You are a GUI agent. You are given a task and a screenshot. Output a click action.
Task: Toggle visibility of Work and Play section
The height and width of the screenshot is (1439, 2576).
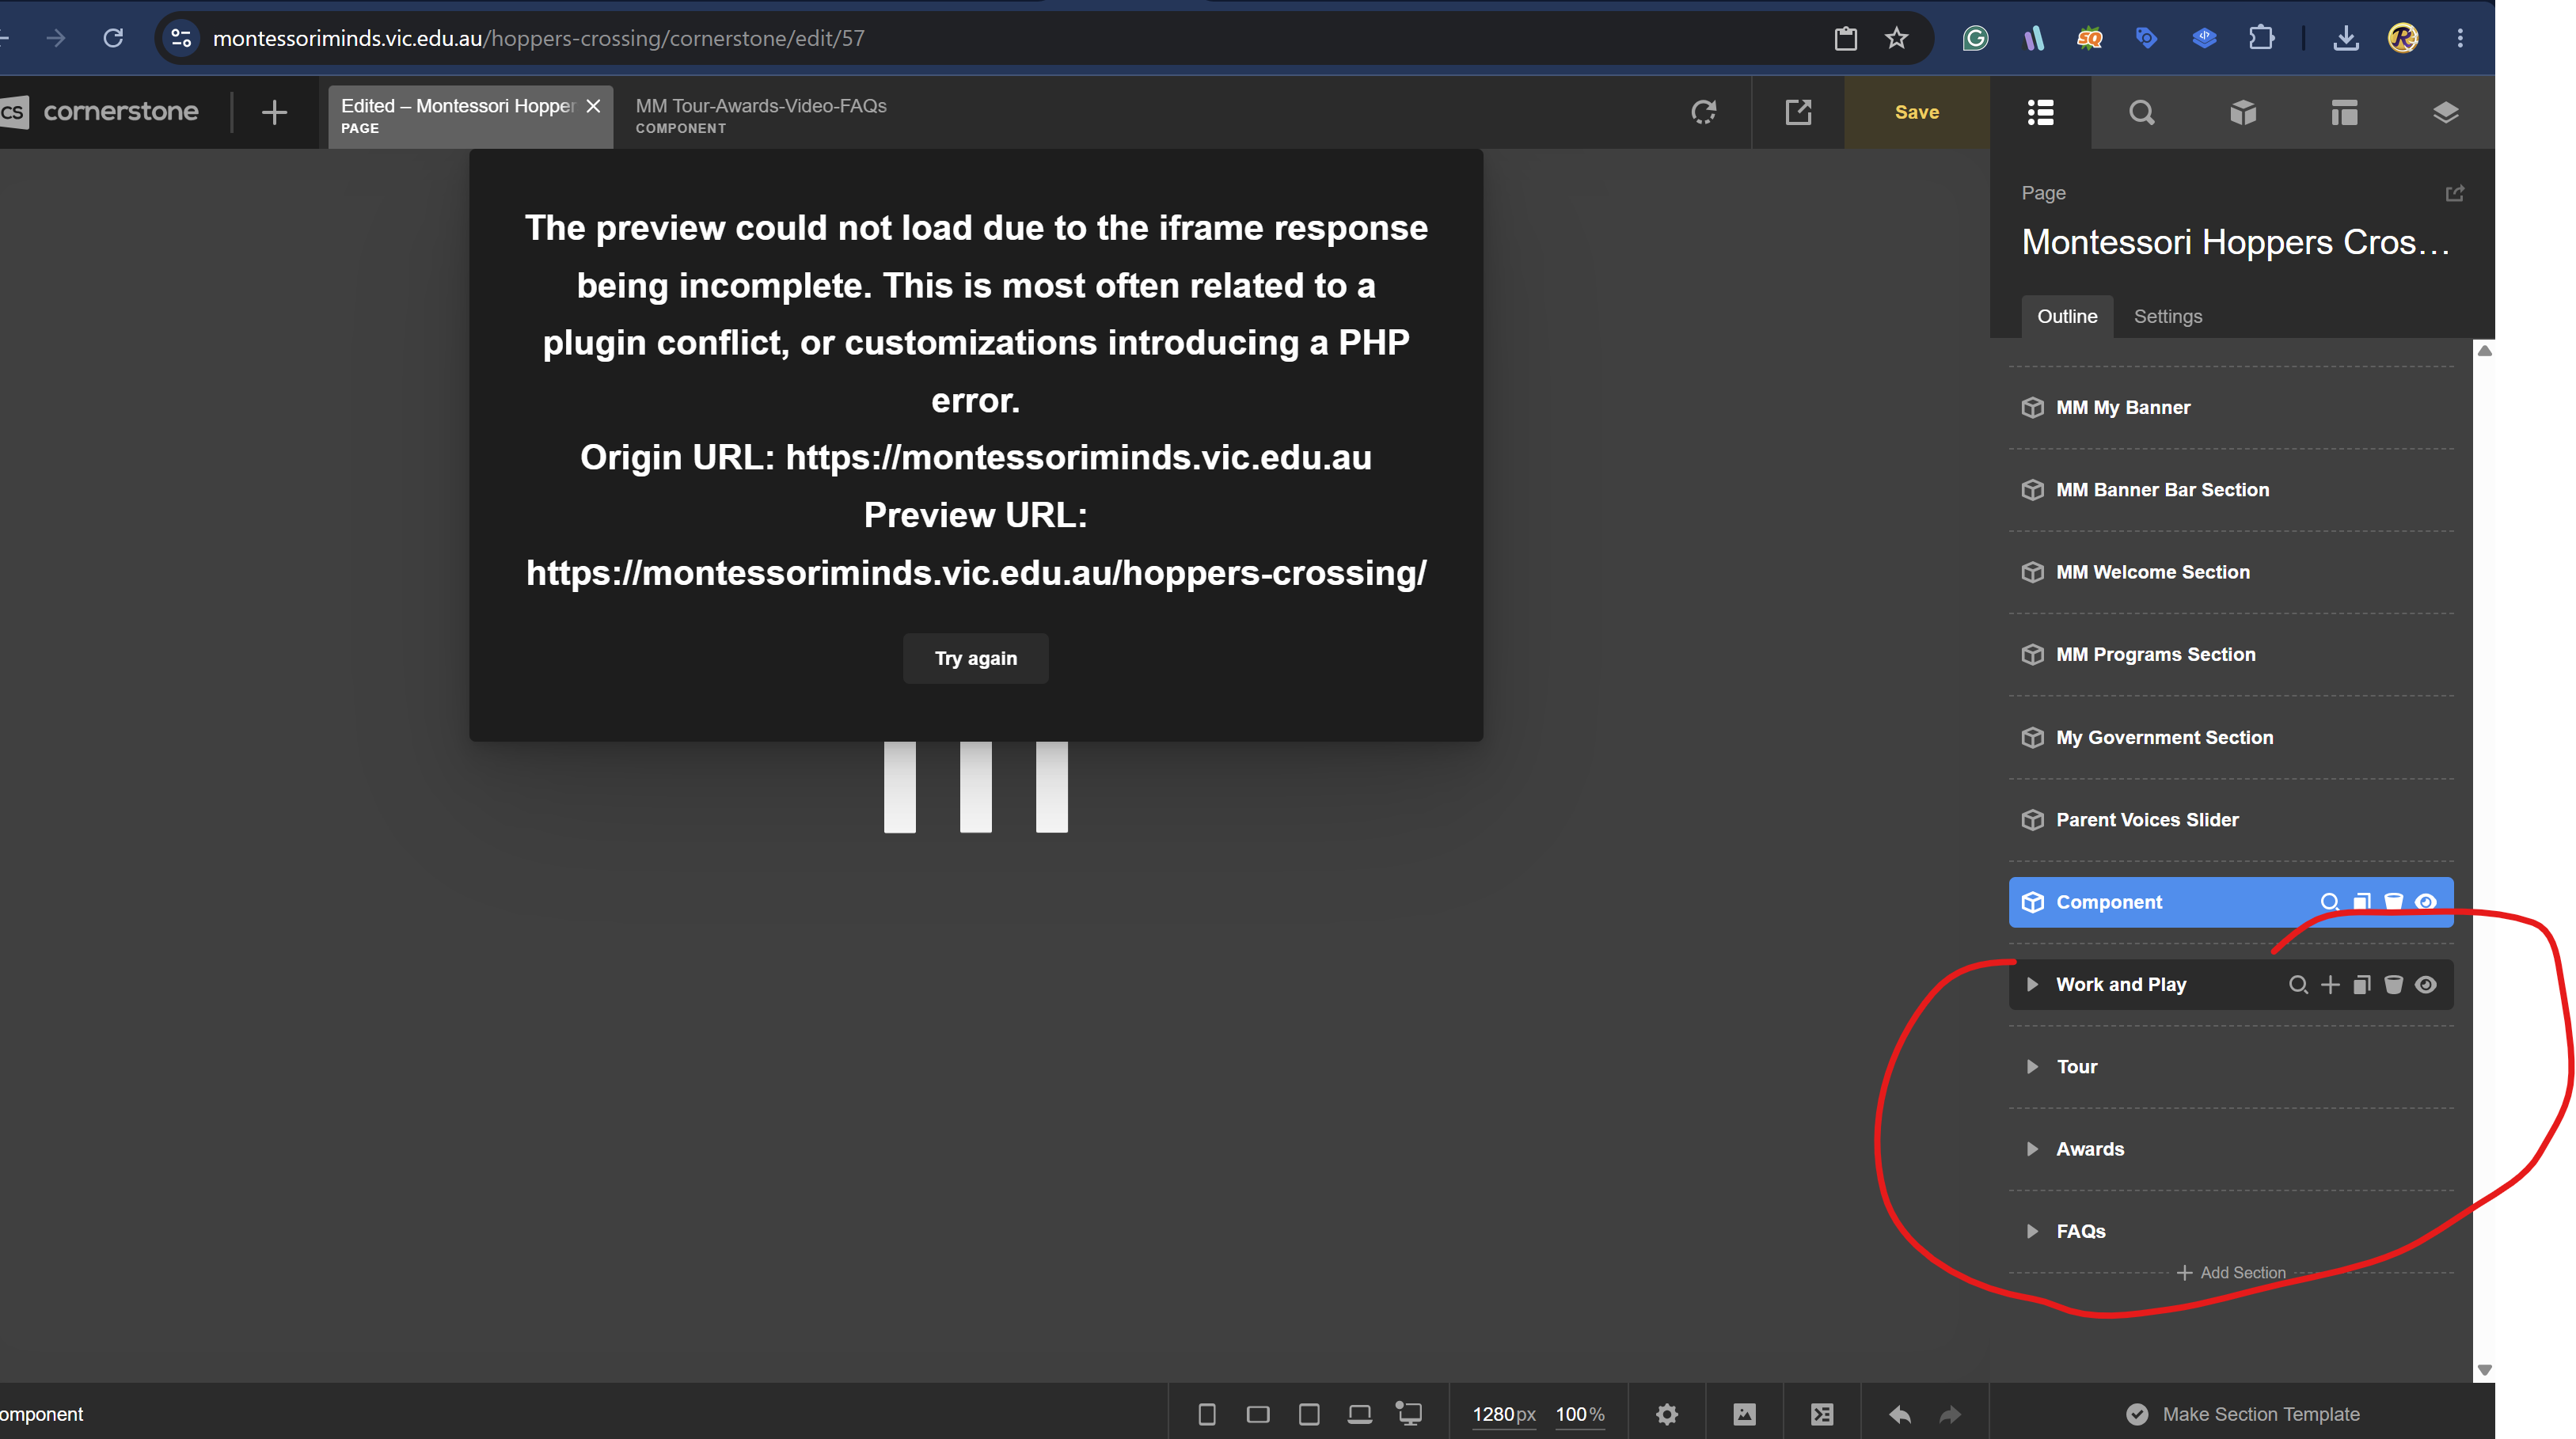pos(2425,985)
